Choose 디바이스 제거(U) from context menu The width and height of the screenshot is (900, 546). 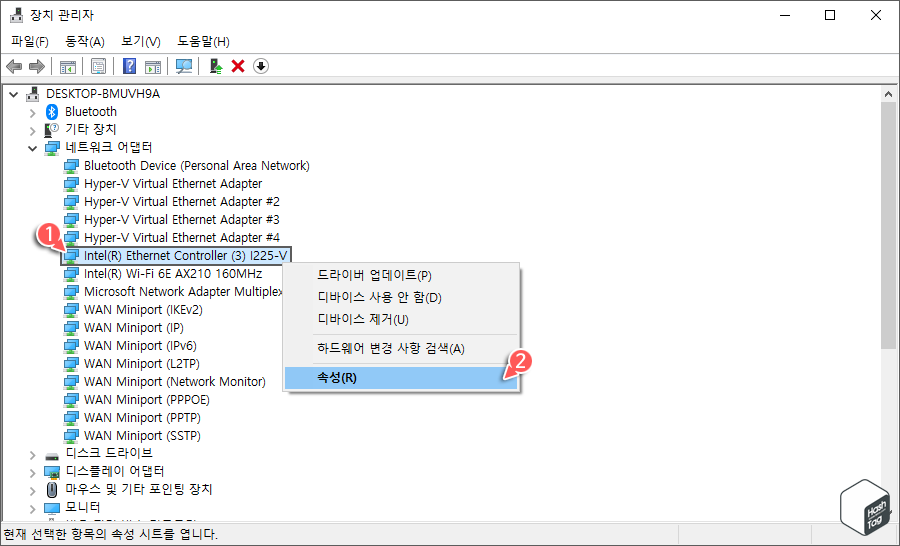402,319
